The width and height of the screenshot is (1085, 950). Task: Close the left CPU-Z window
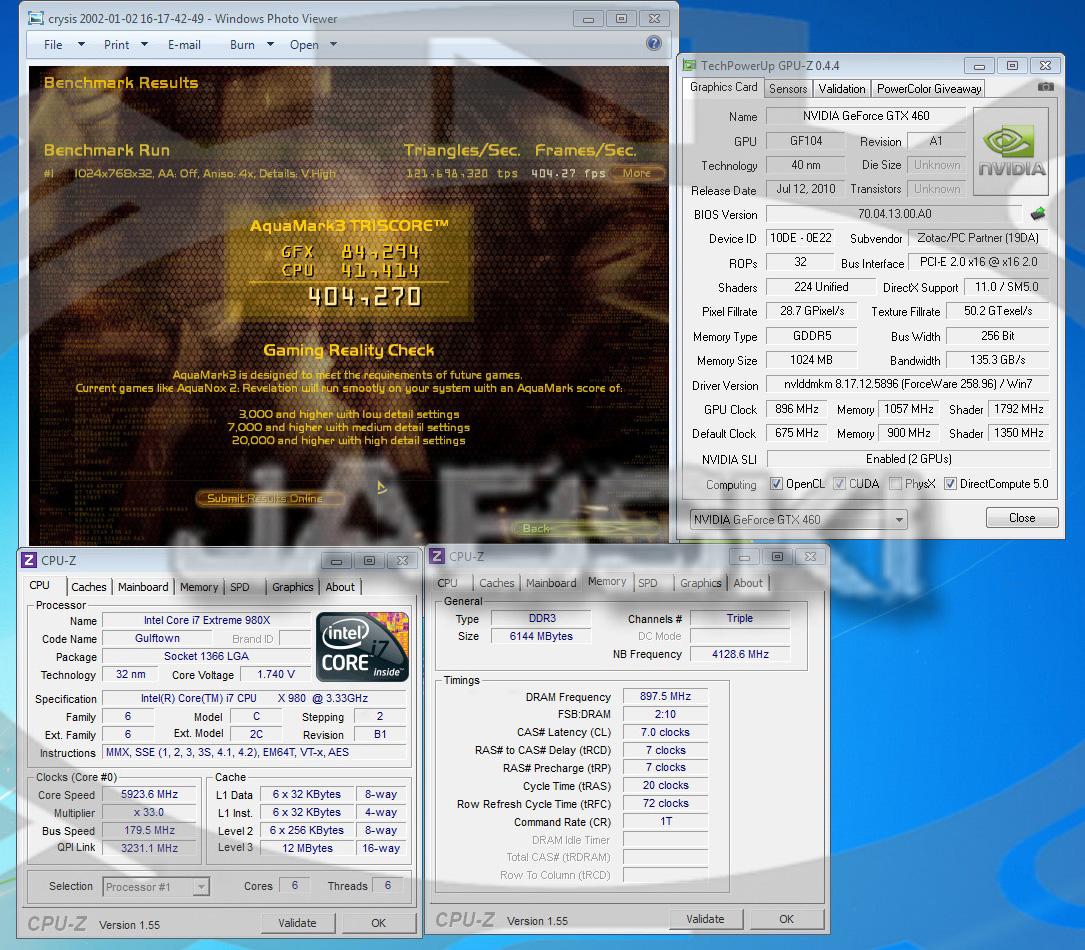[x=402, y=560]
